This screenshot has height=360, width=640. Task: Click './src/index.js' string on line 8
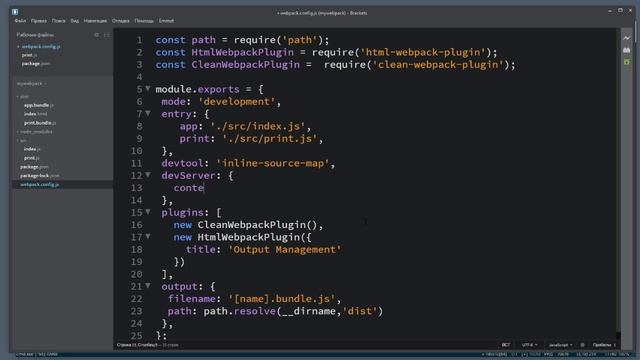[258, 126]
